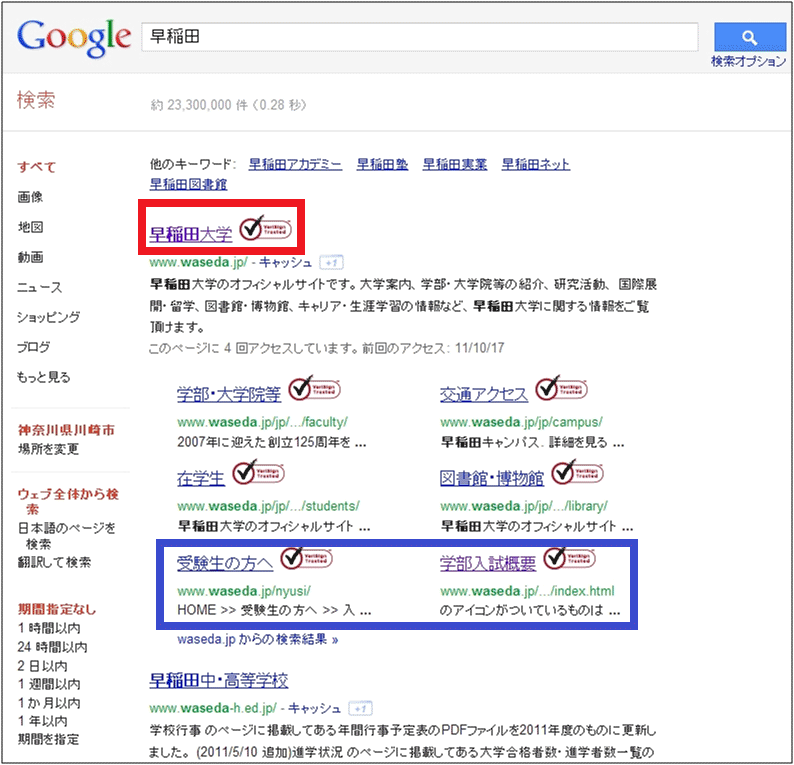This screenshot has height=765, width=794.
Task: Expand もっと見る in the left sidebar
Action: pyautogui.click(x=44, y=377)
